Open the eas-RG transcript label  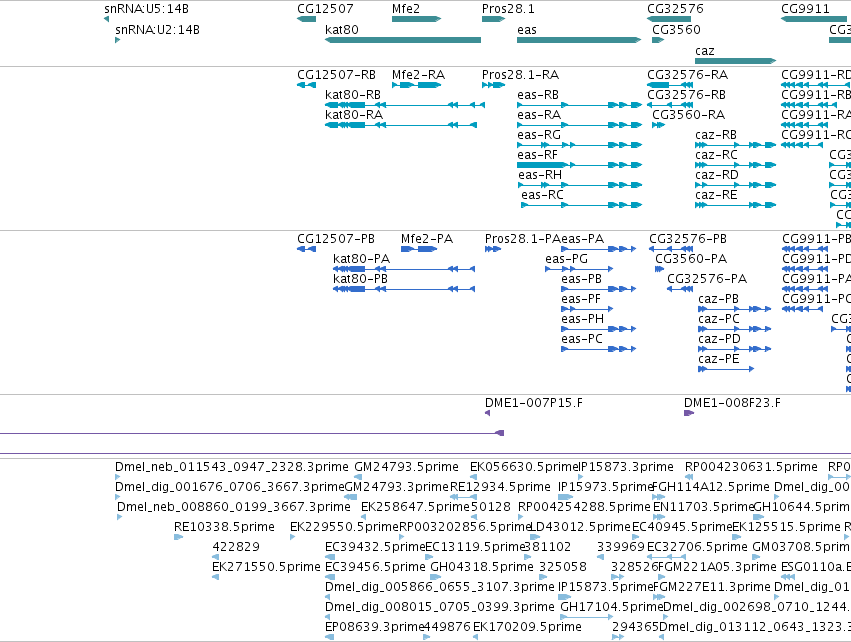coord(539,135)
